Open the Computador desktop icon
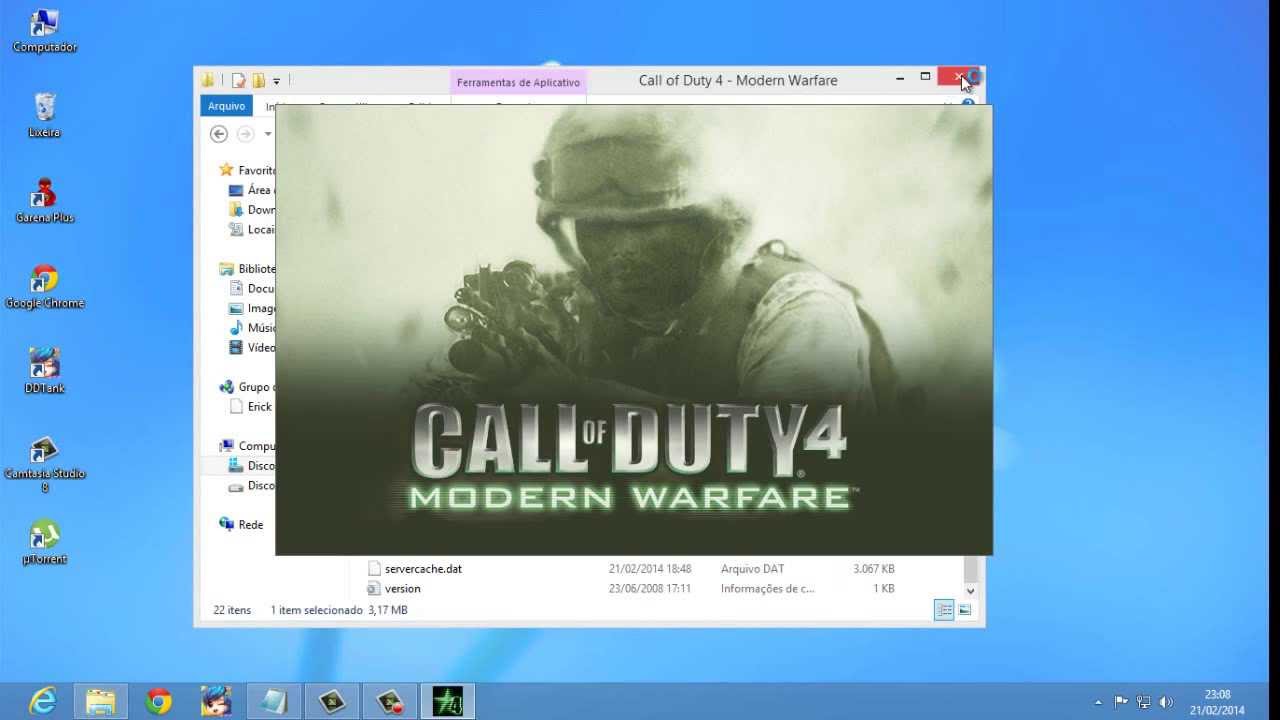Viewport: 1280px width, 720px height. 45,30
